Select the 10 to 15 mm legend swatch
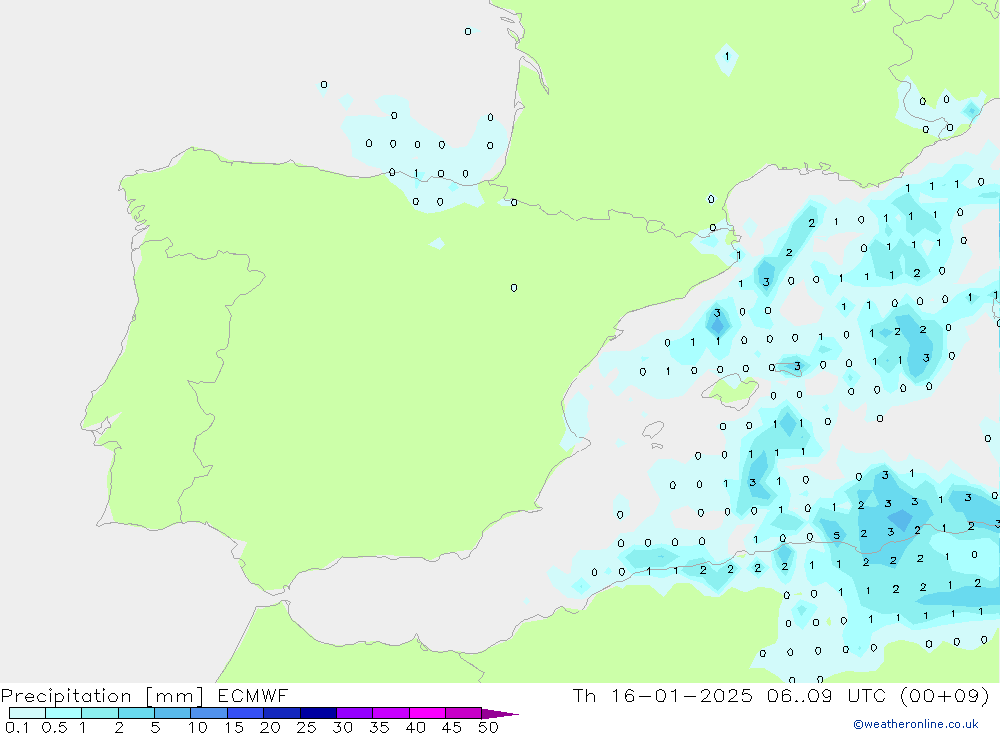Image resolution: width=1000 pixels, height=733 pixels. pos(209,713)
